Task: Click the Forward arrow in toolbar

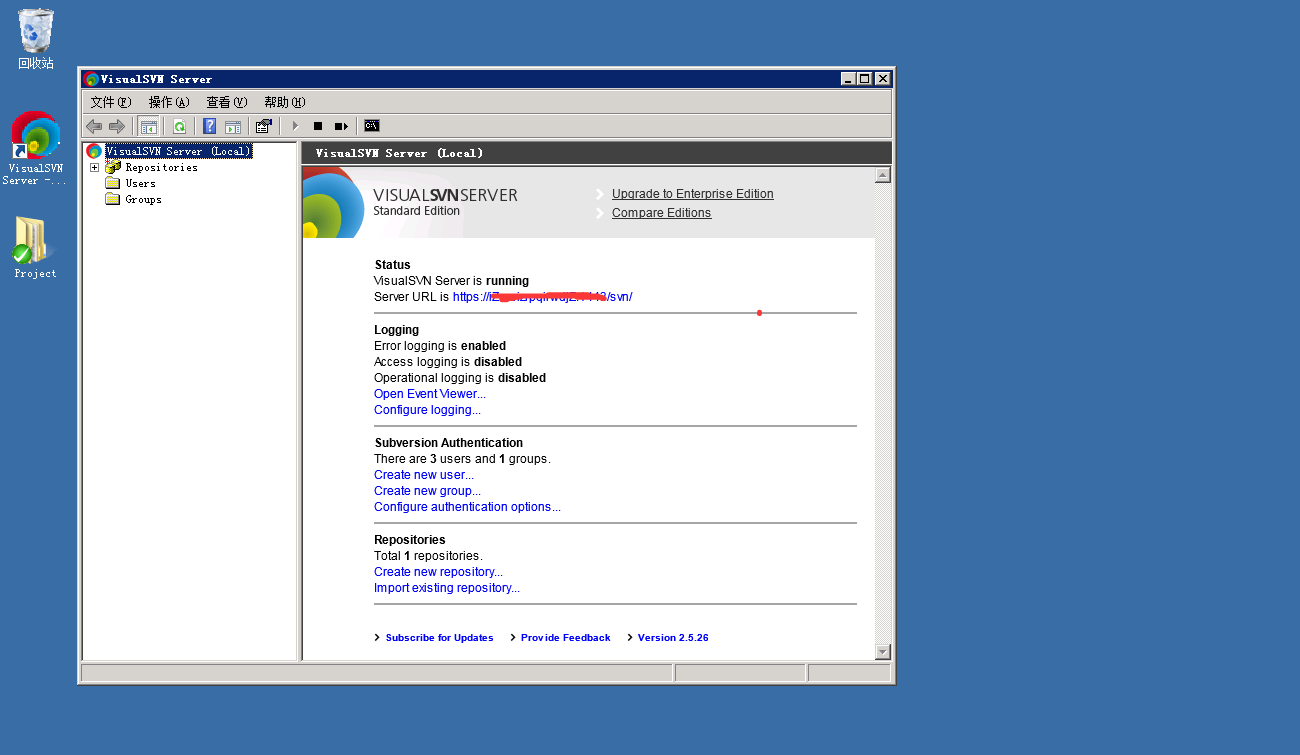Action: (117, 126)
